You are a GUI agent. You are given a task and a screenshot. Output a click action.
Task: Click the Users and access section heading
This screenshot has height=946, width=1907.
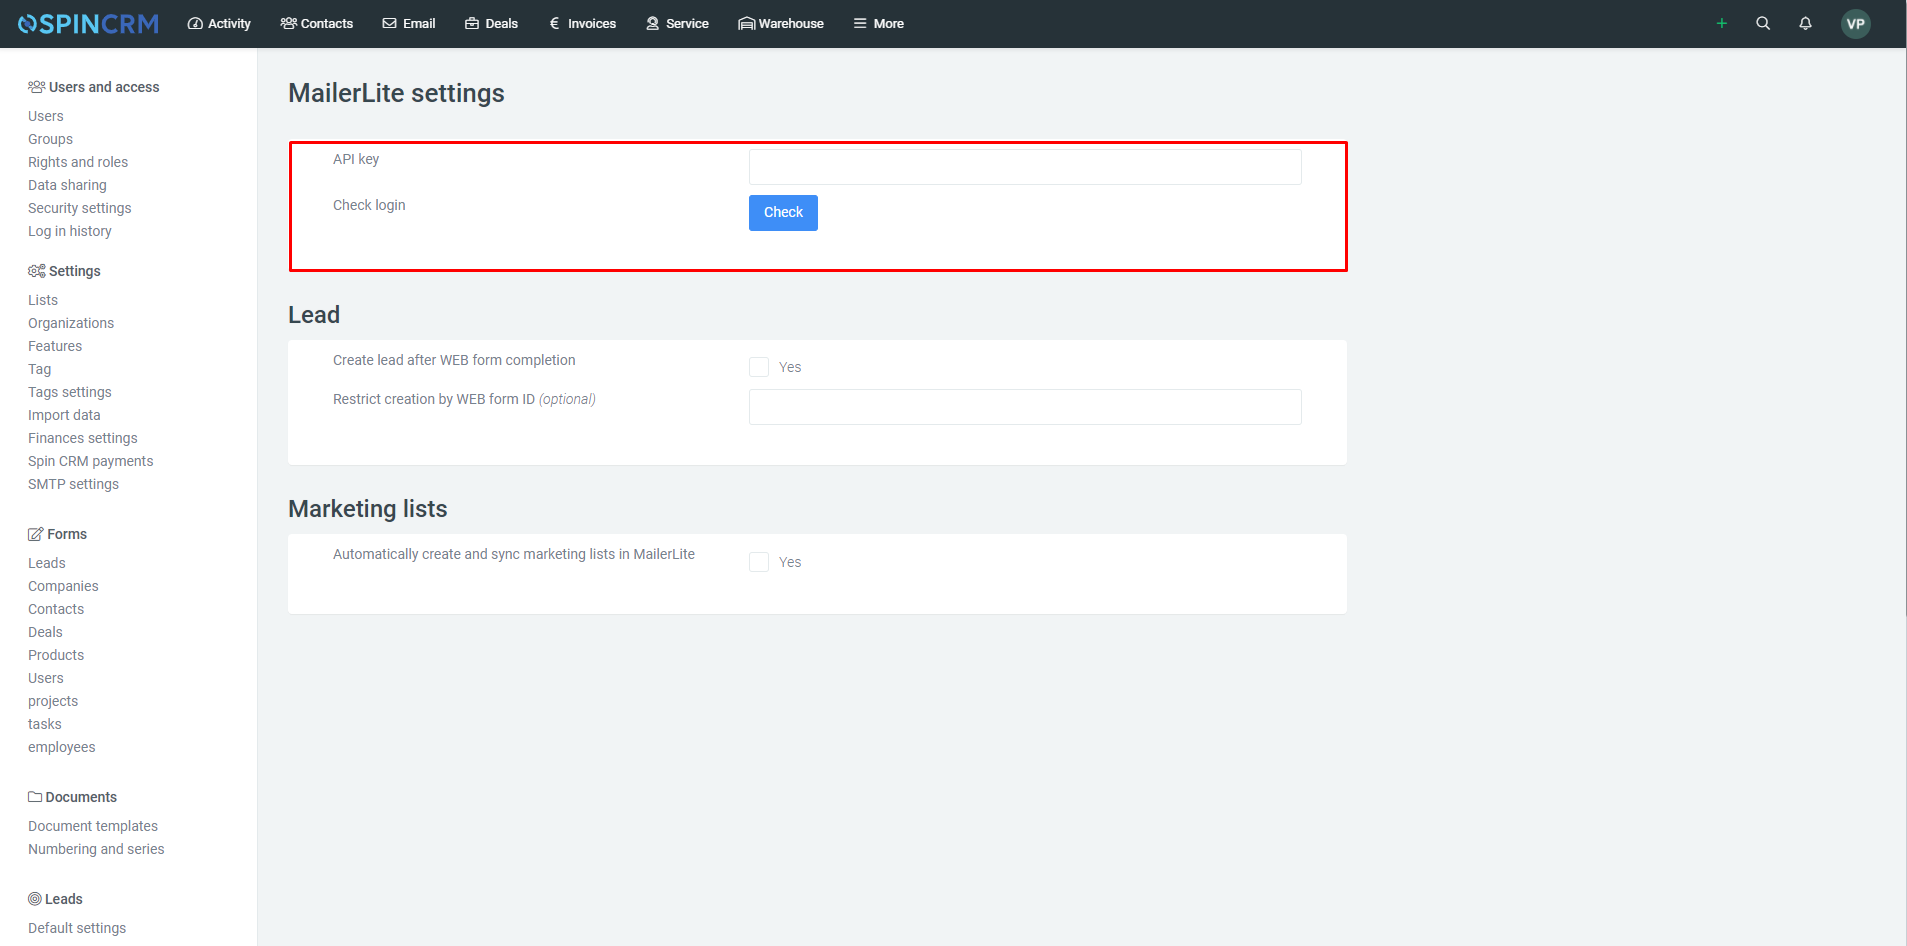point(94,87)
